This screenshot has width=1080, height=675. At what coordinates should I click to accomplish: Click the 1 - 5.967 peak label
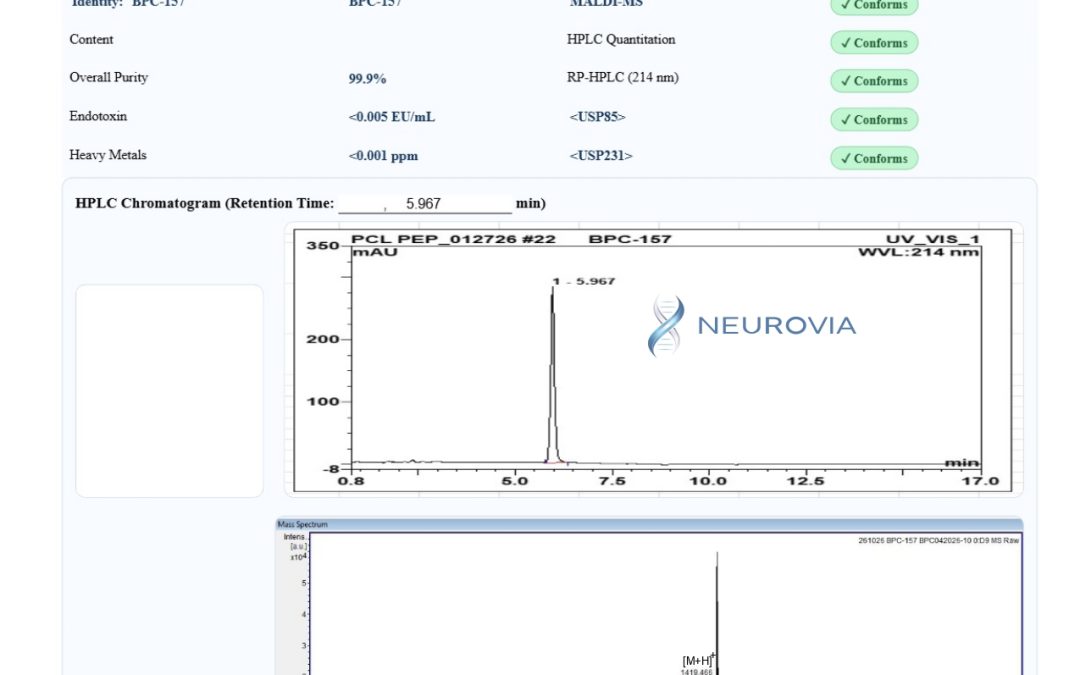pos(583,281)
